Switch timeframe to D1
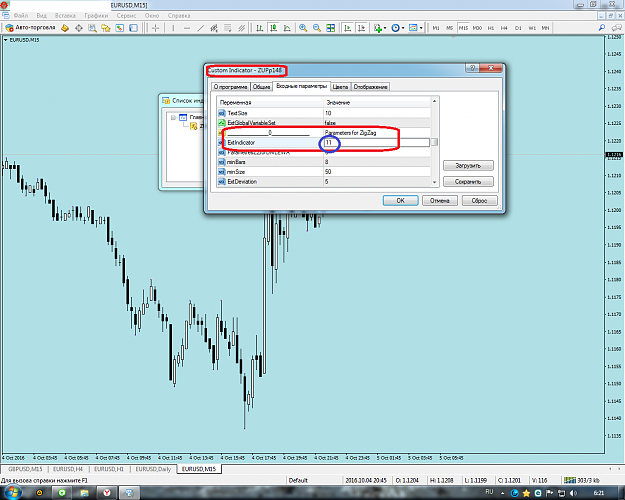The image size is (625, 500). tap(518, 28)
